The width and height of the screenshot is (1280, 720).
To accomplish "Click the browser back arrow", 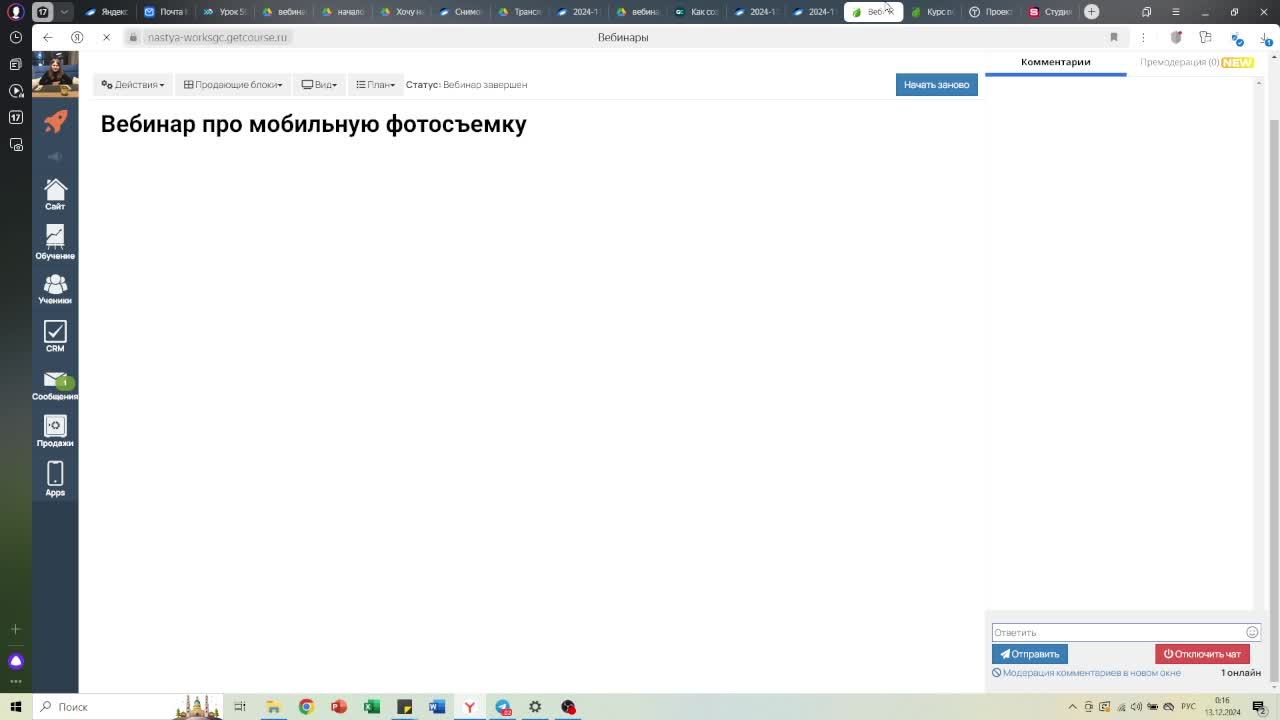I will [x=47, y=37].
